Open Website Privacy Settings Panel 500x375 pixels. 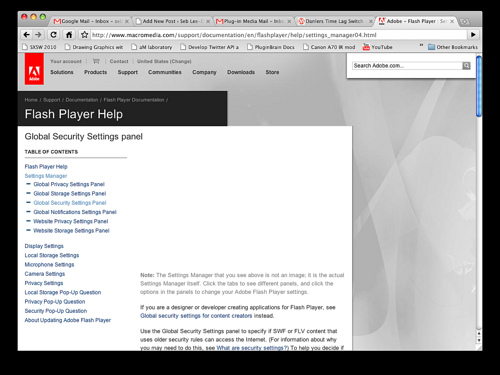pos(71,221)
